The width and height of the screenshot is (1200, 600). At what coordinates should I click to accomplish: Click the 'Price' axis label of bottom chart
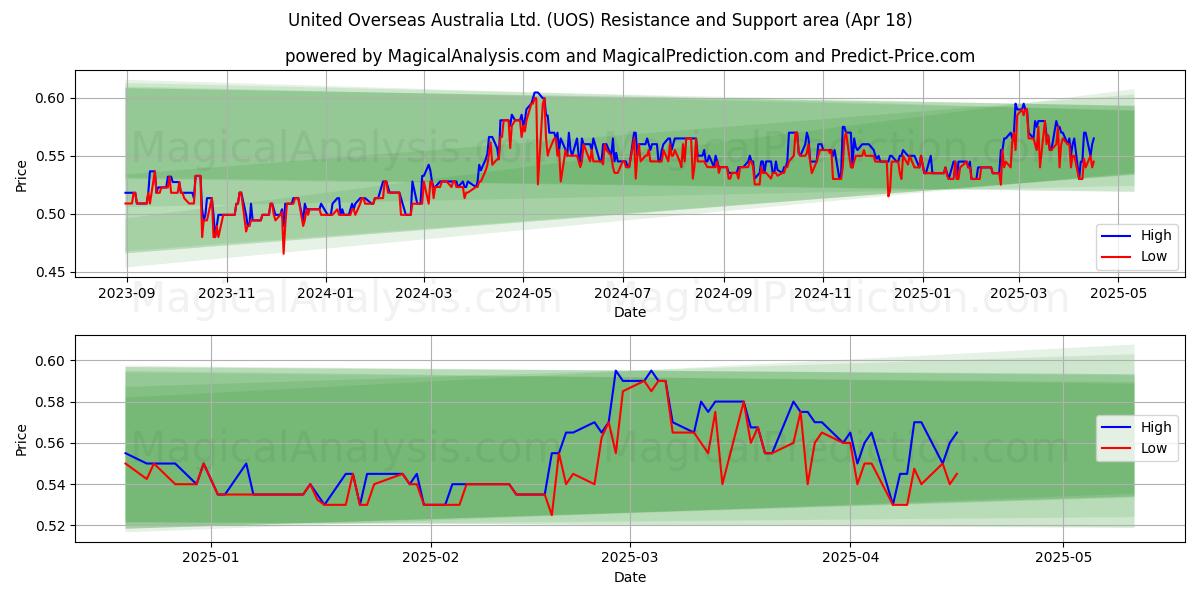click(21, 438)
